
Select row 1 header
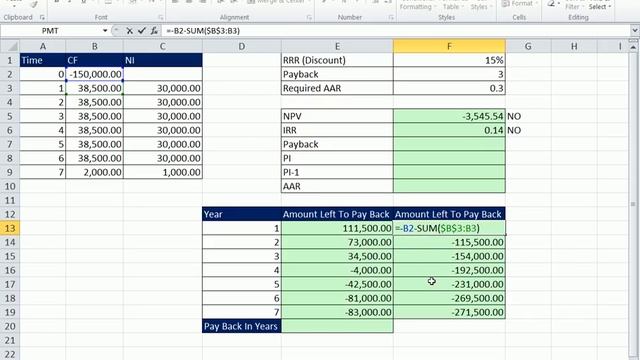click(x=10, y=60)
